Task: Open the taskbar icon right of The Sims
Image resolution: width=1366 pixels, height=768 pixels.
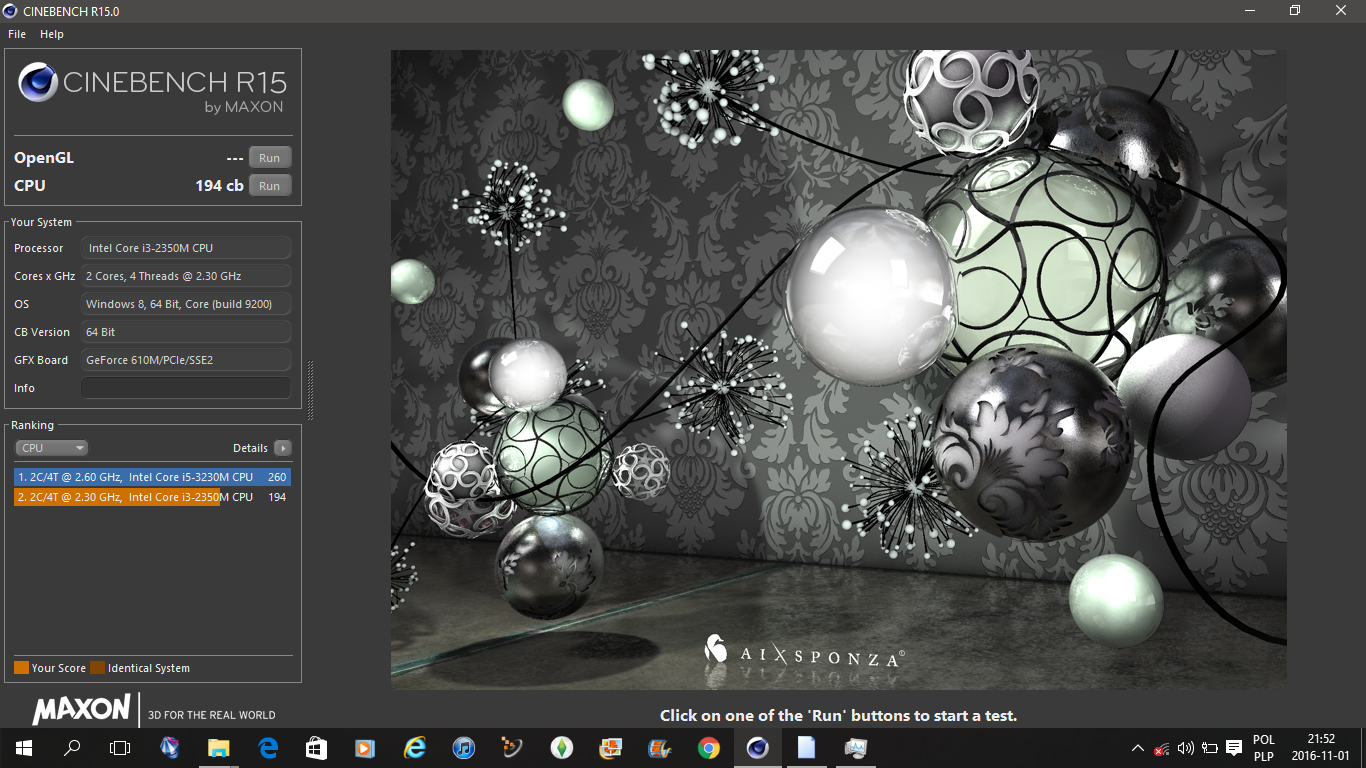Action: pos(610,748)
